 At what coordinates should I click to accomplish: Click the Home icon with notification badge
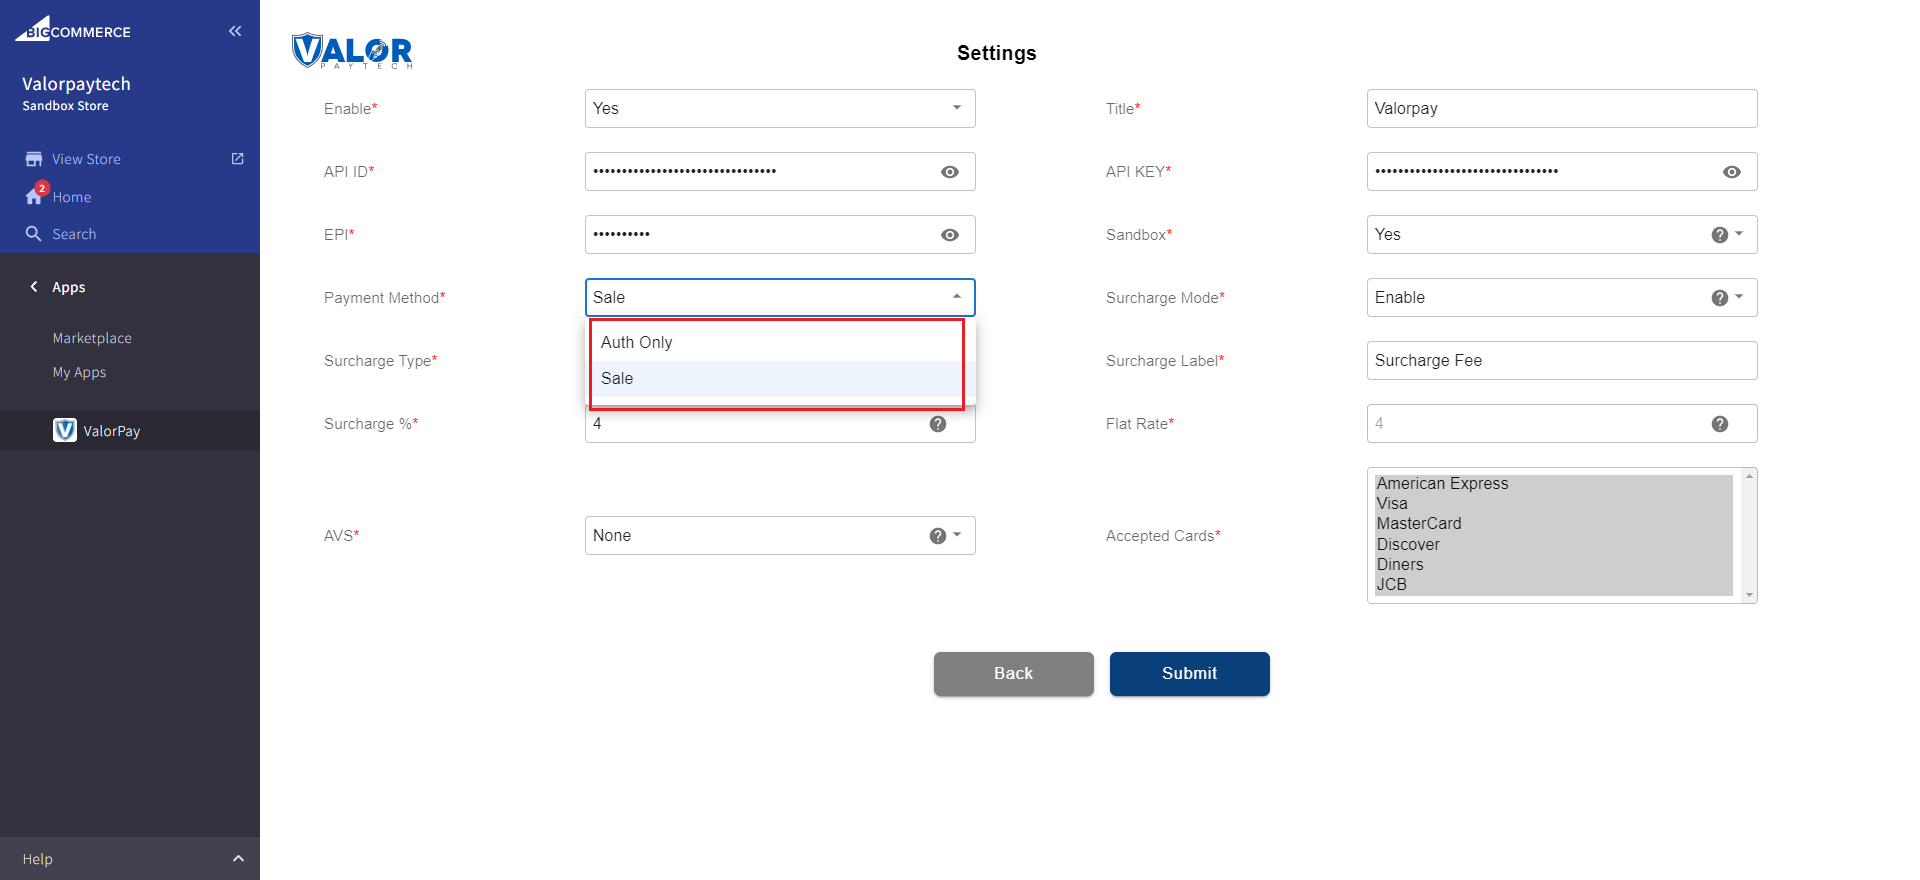[x=36, y=194]
